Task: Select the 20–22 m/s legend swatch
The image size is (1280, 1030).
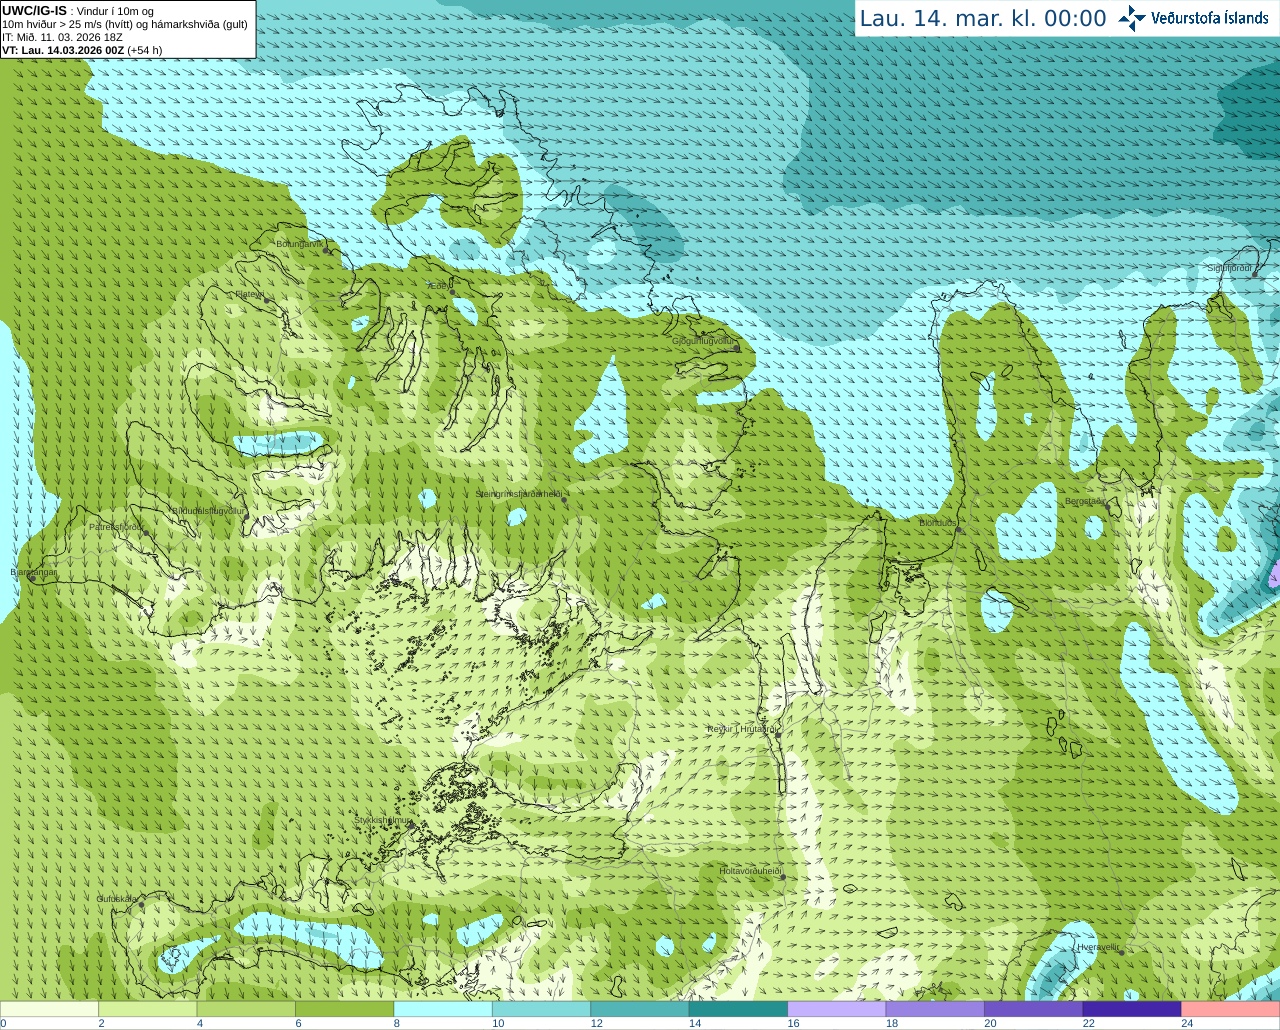Action: click(1034, 1009)
